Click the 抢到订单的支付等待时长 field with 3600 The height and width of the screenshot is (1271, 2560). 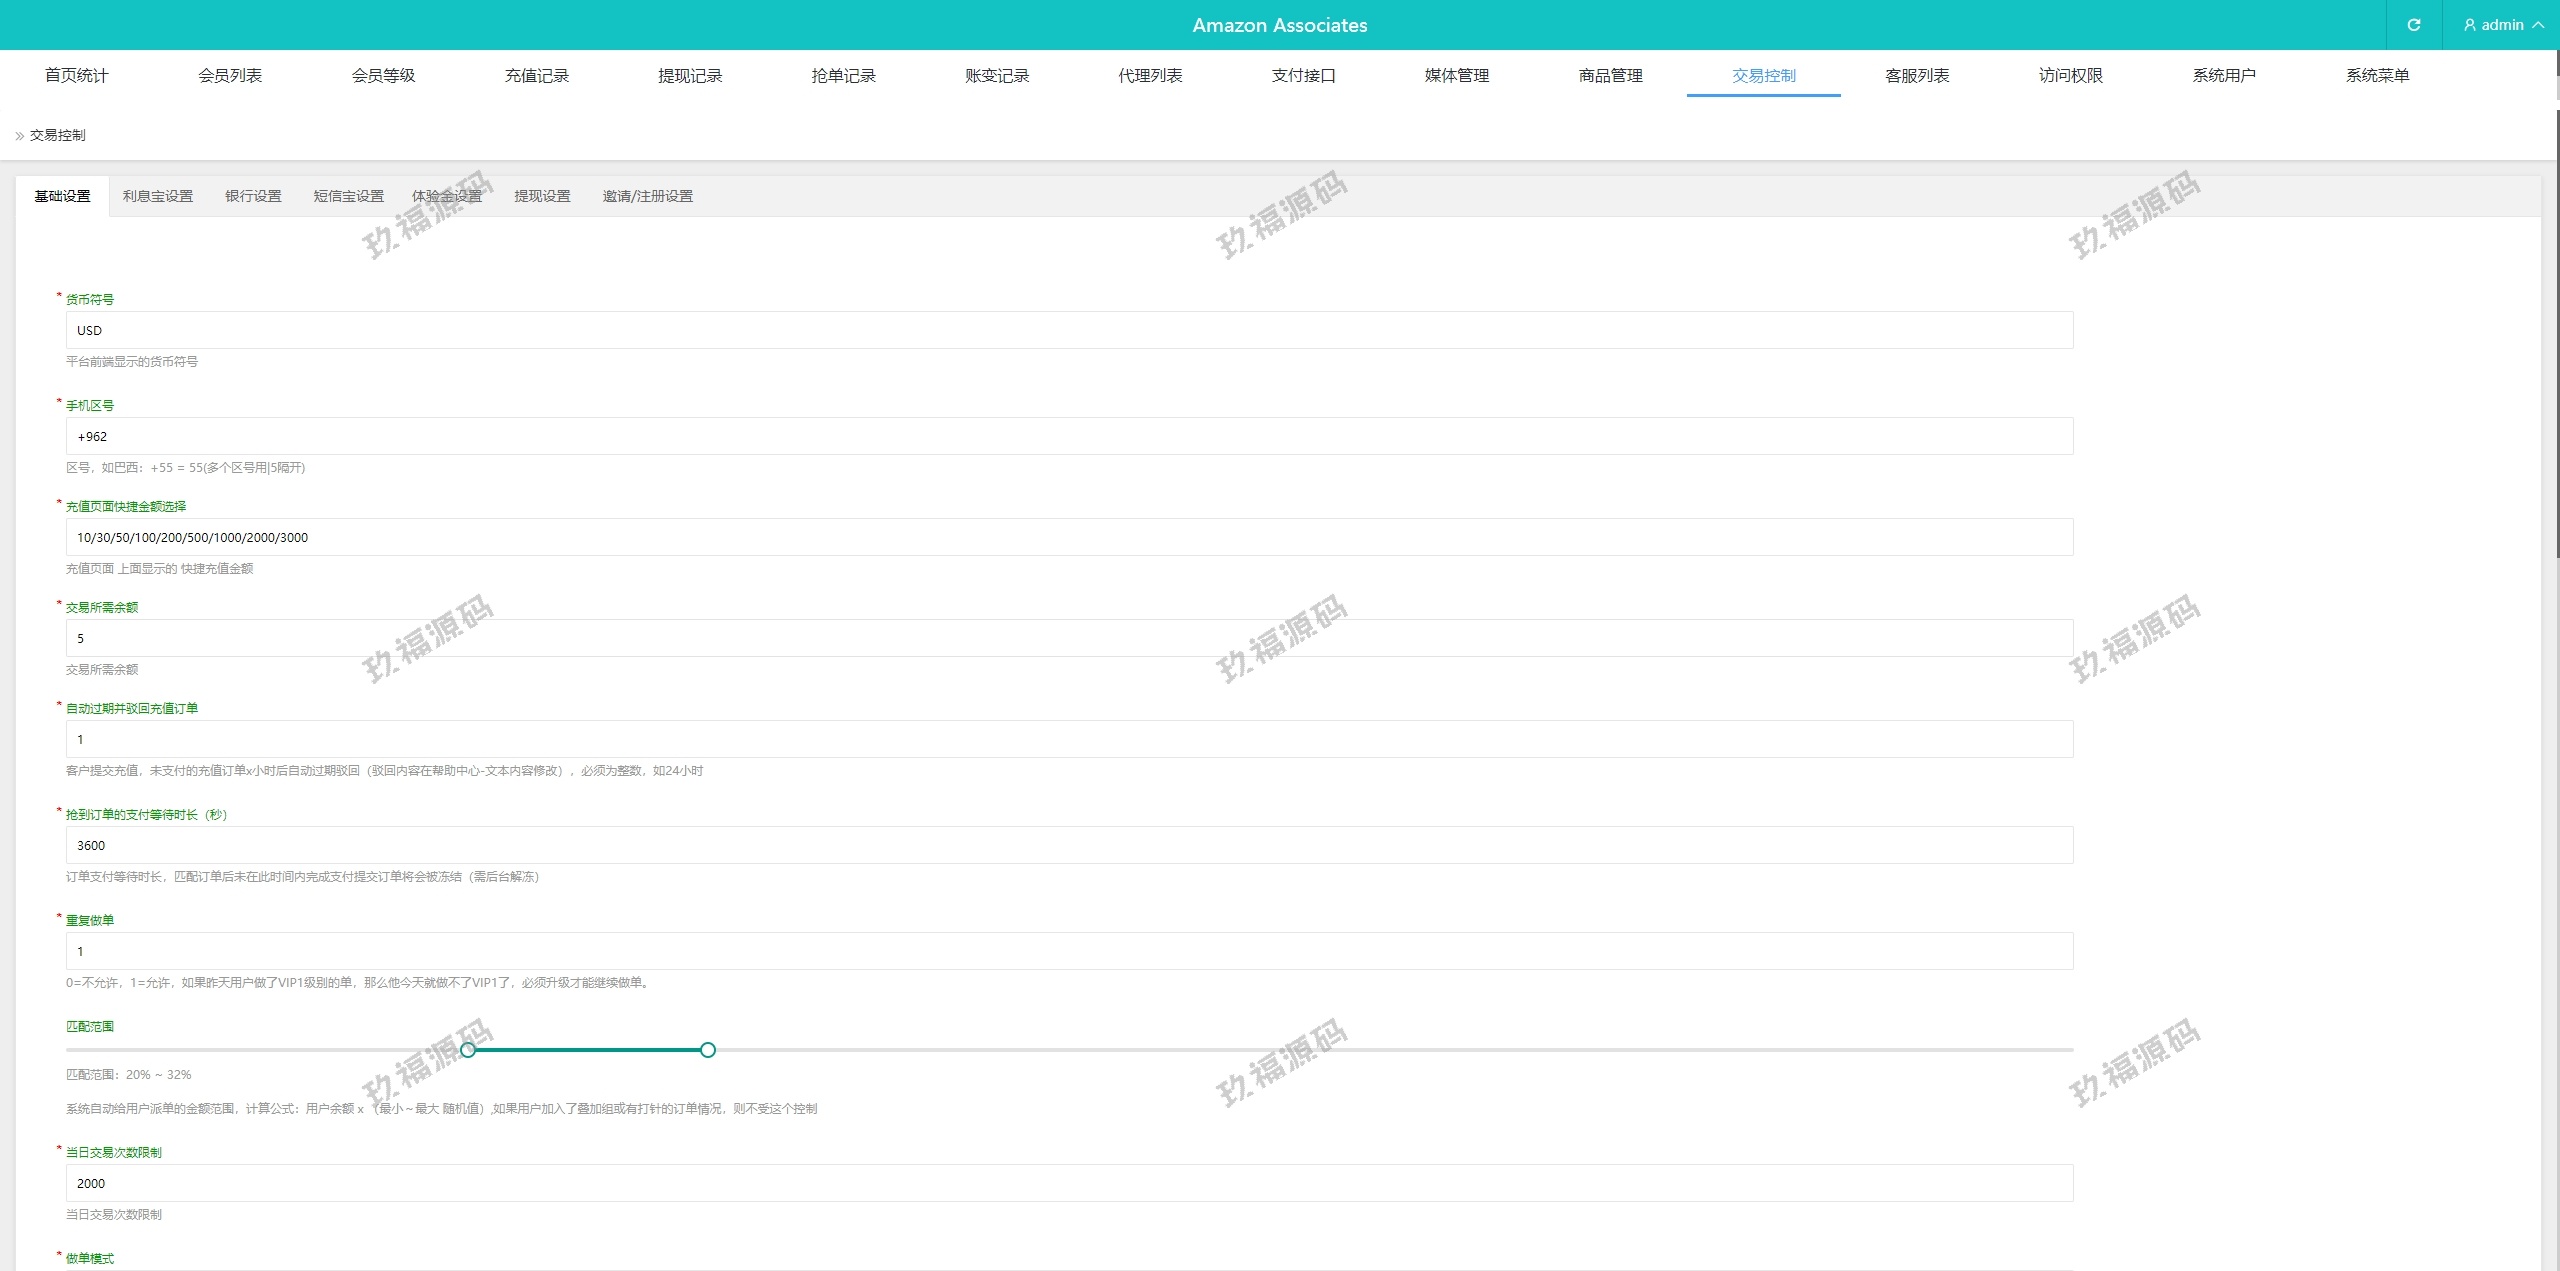(1069, 845)
